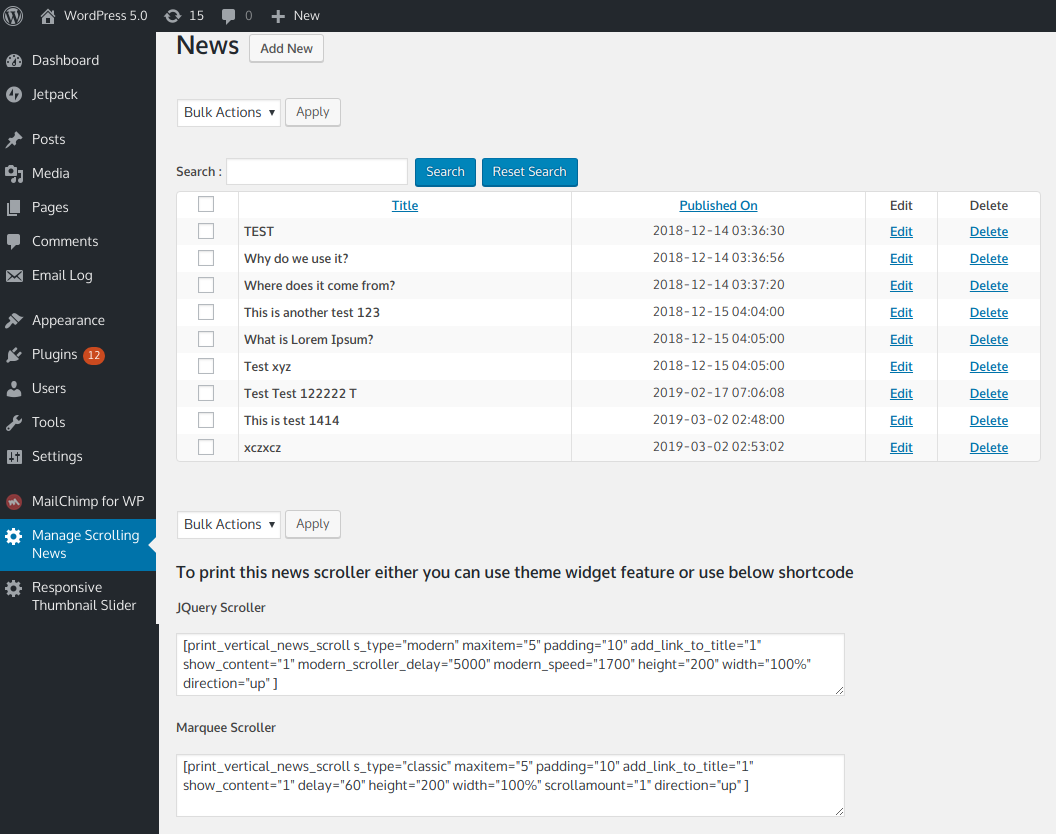Click the home icon beside WordPress 5.0
1056x834 pixels.
click(48, 15)
